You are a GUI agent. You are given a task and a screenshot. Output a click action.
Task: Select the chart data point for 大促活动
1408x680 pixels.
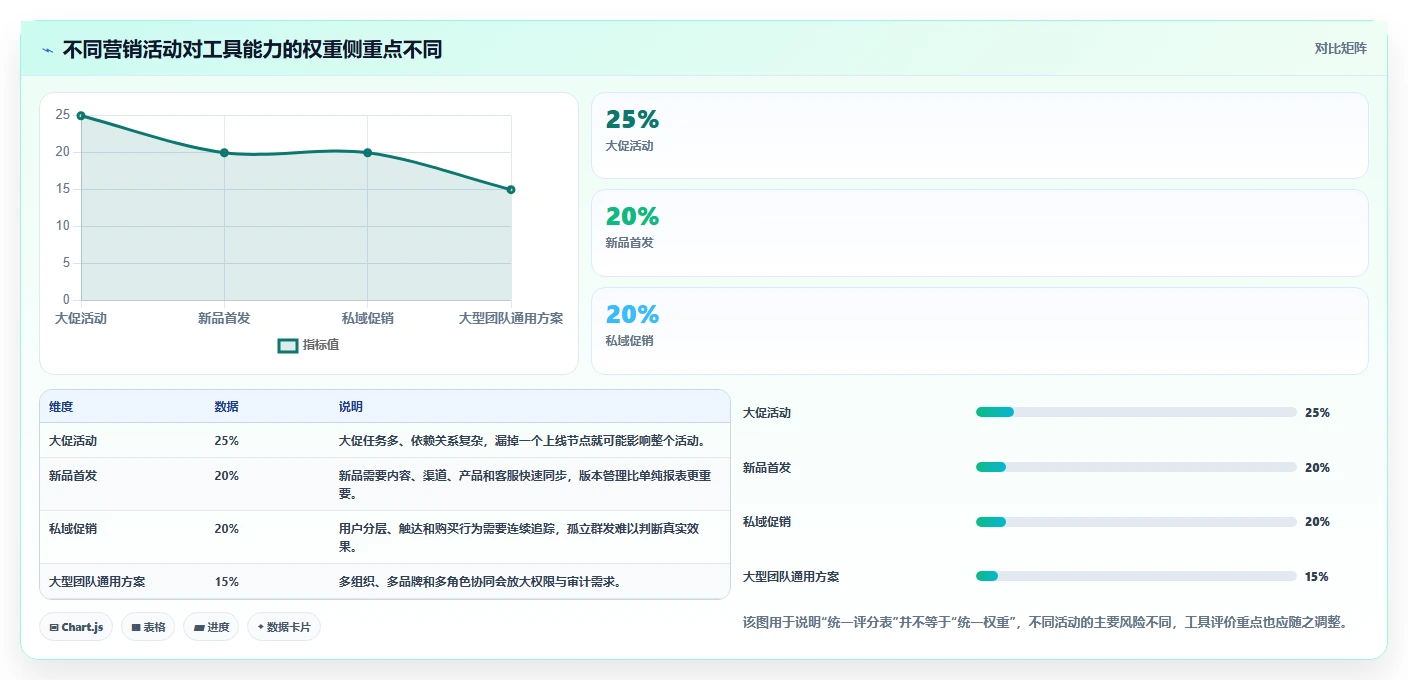81,116
